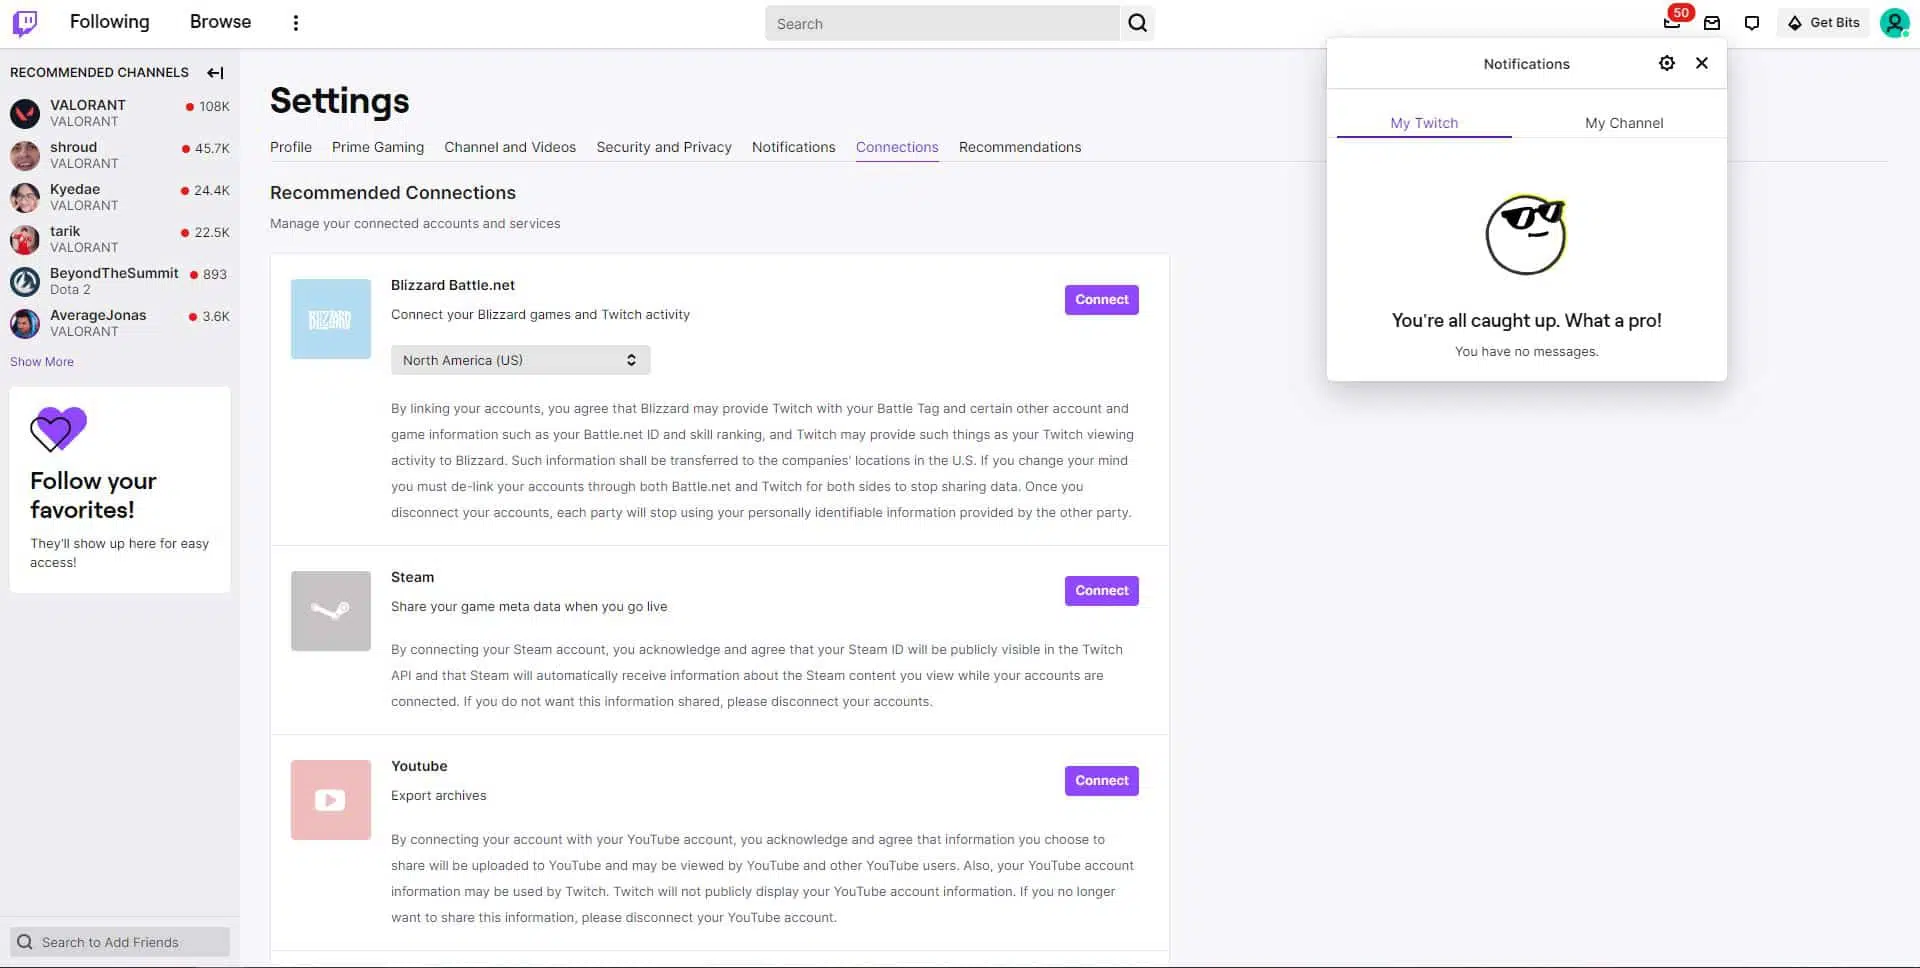Click the Twitch logo home icon

pyautogui.click(x=25, y=23)
